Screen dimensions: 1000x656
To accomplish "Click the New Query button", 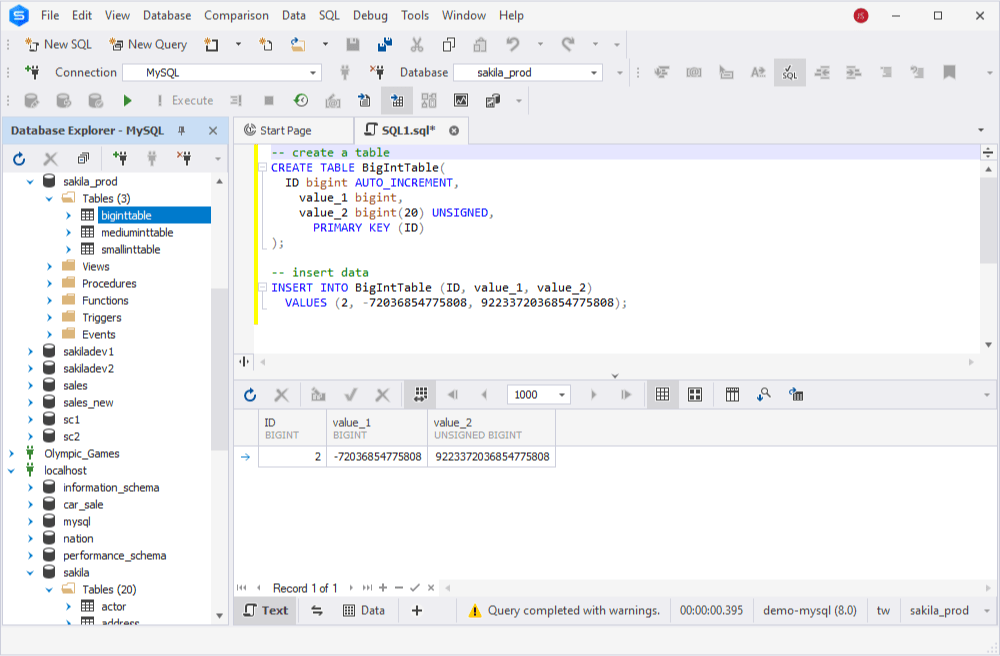I will point(147,44).
